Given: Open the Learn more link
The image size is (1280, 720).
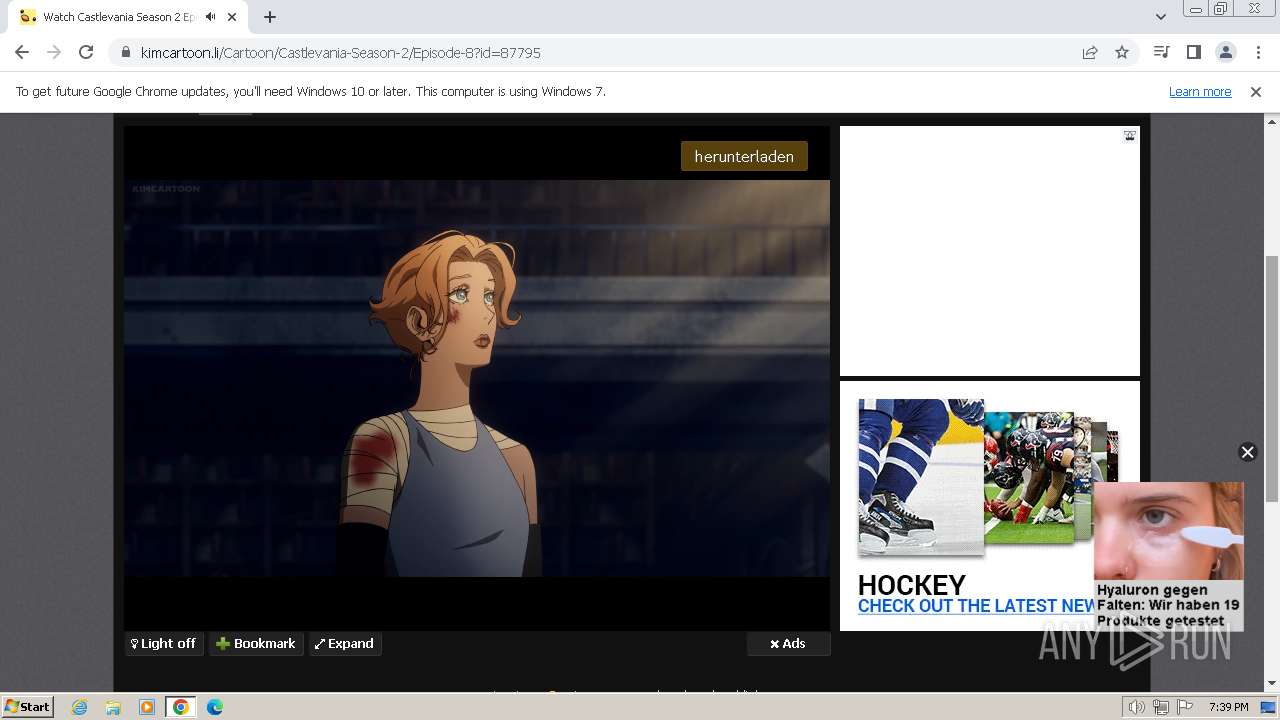Looking at the screenshot, I should tap(1200, 91).
